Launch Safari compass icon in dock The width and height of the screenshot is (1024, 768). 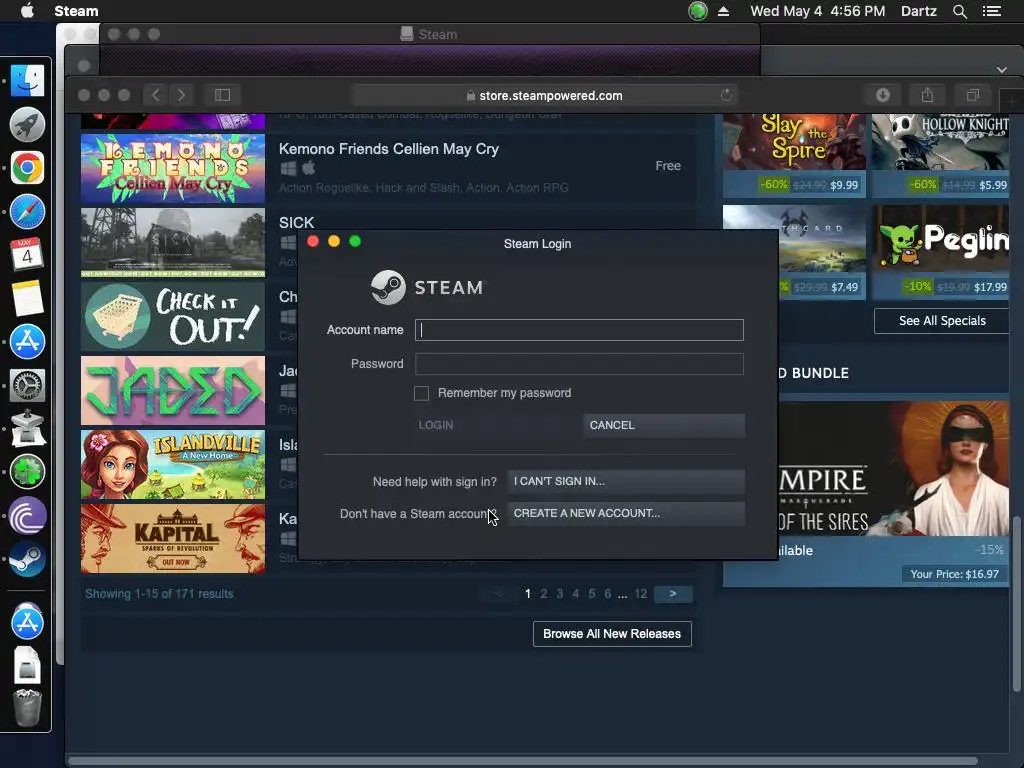27,212
